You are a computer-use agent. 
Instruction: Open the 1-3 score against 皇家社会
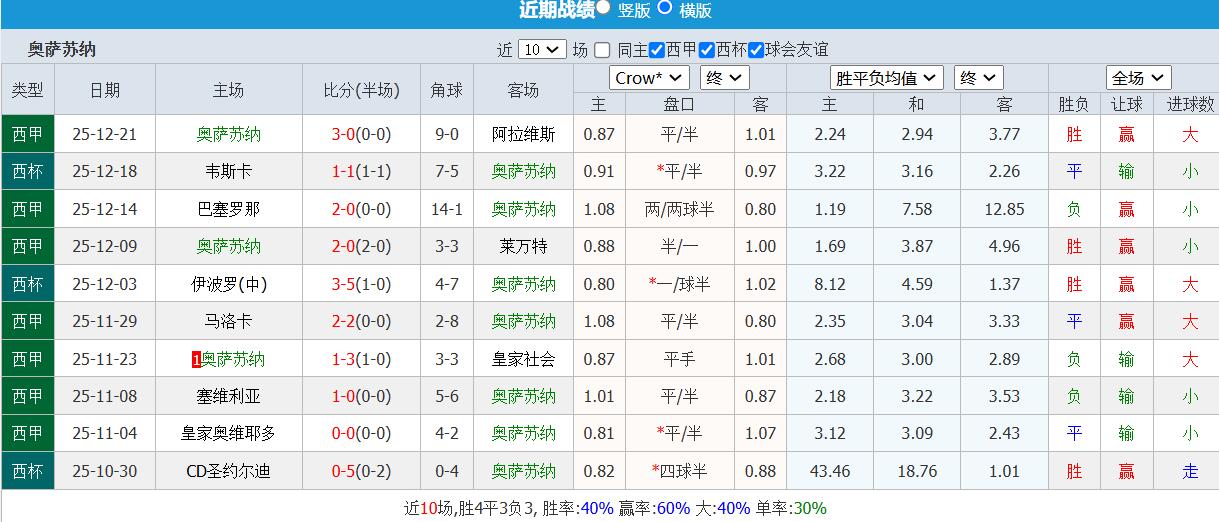343,359
